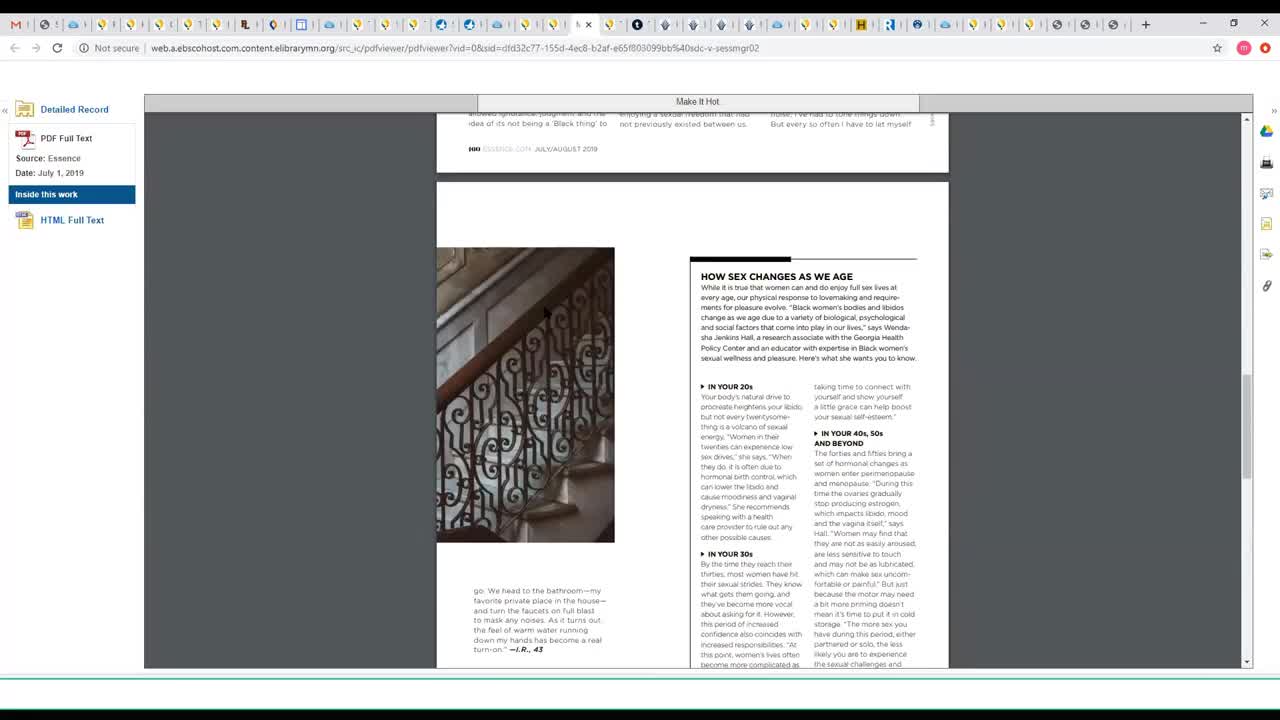
Task: Click the IN YOUR 30s subheading
Action: coord(730,554)
